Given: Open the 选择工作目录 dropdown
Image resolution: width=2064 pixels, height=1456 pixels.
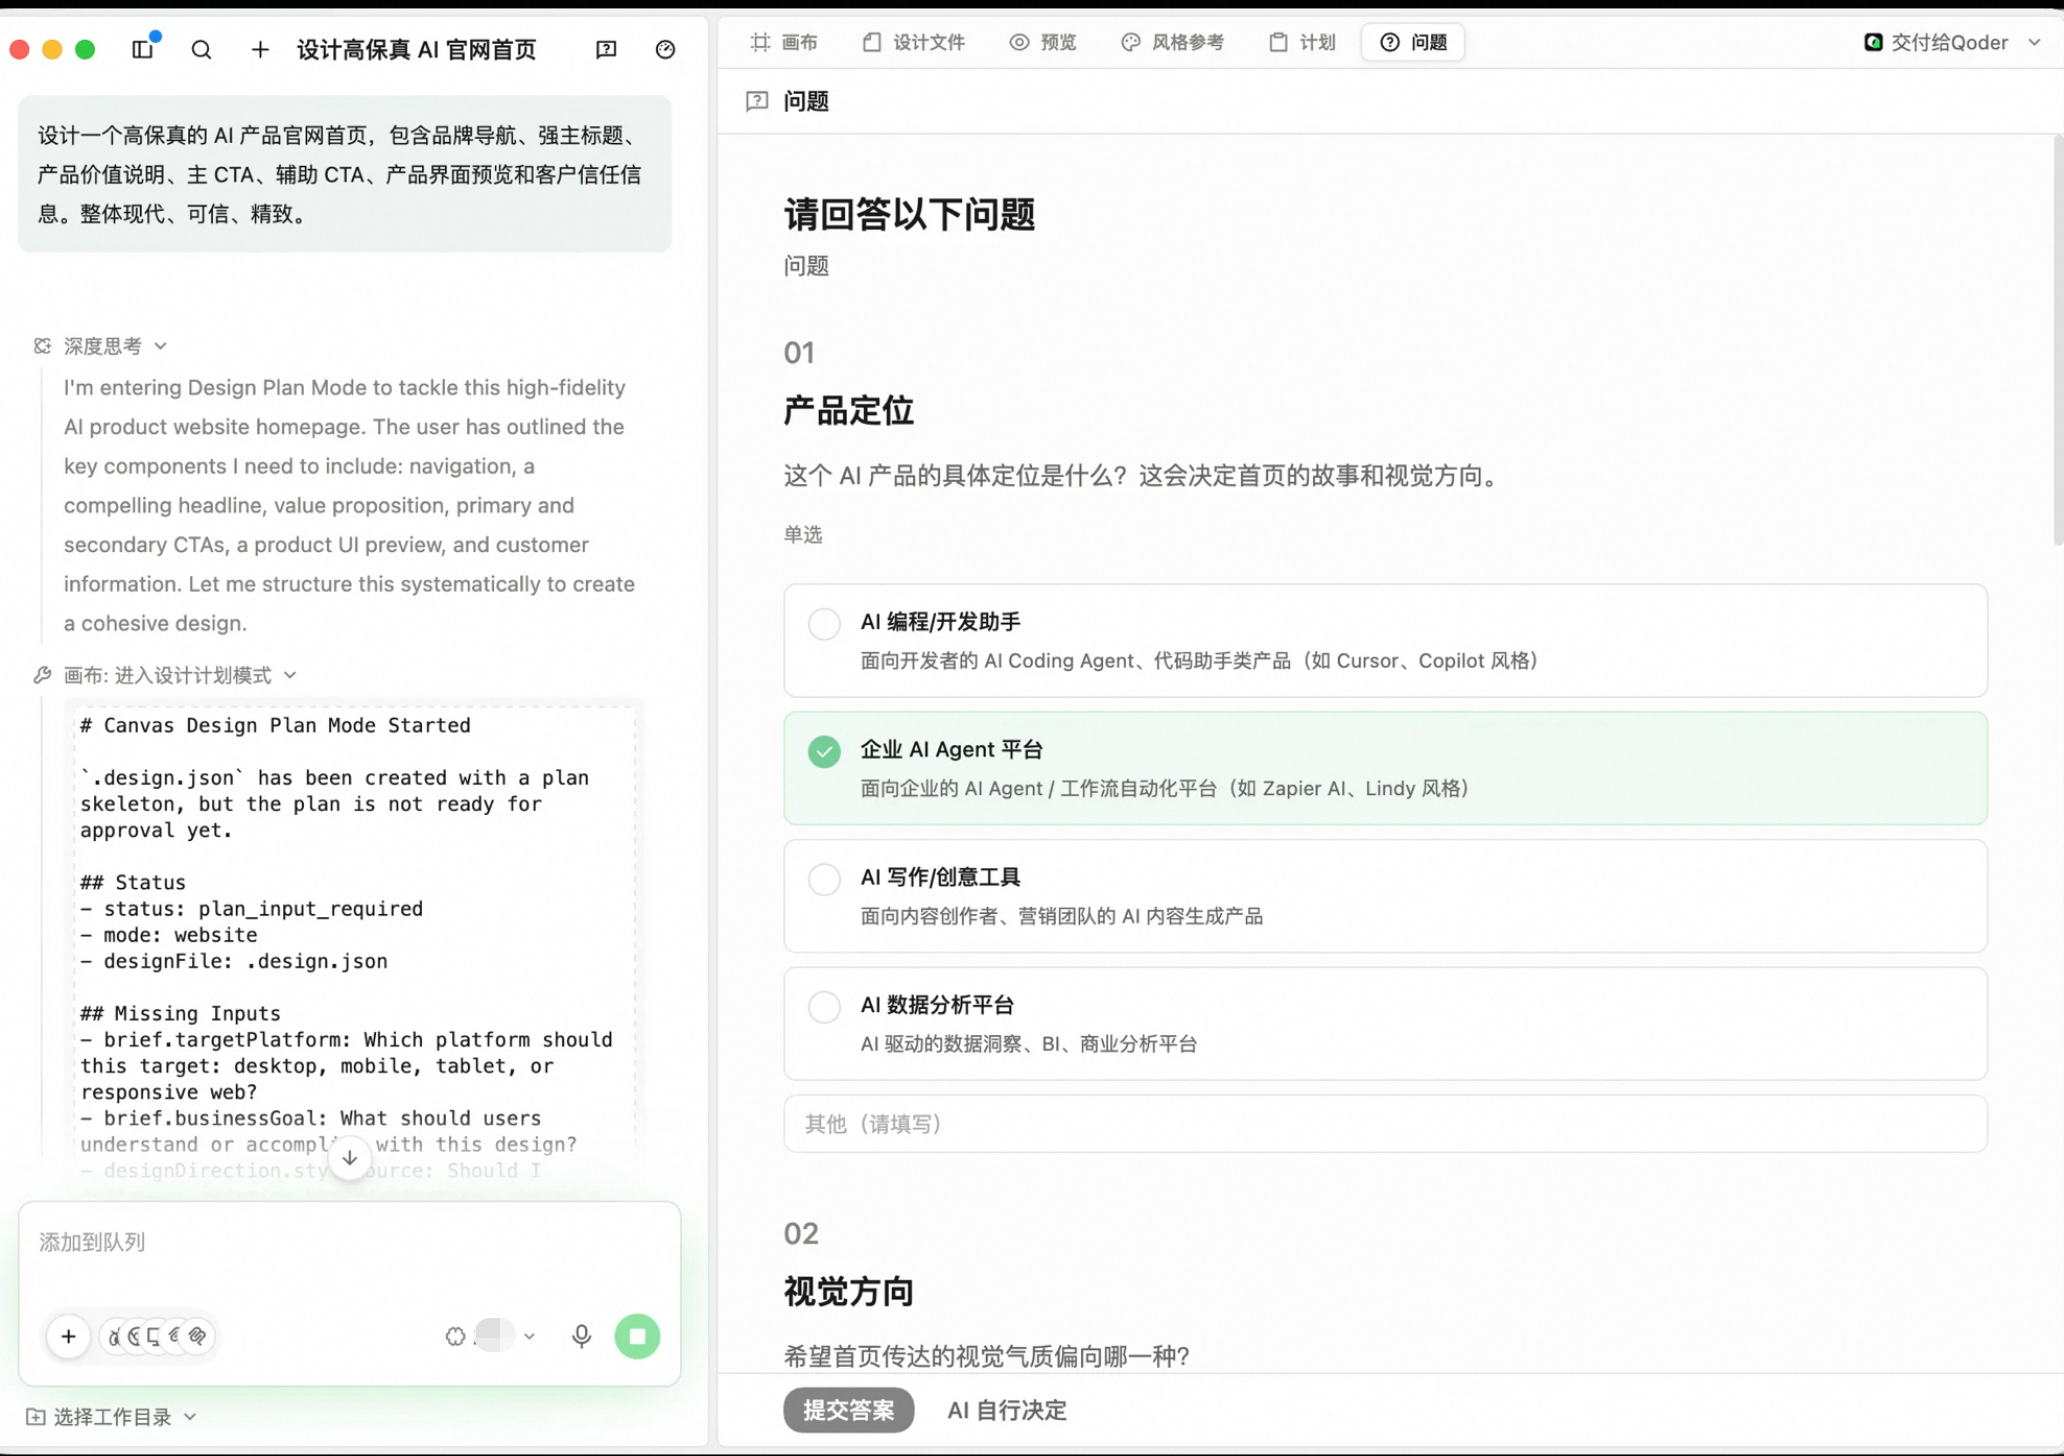Looking at the screenshot, I should tap(111, 1416).
